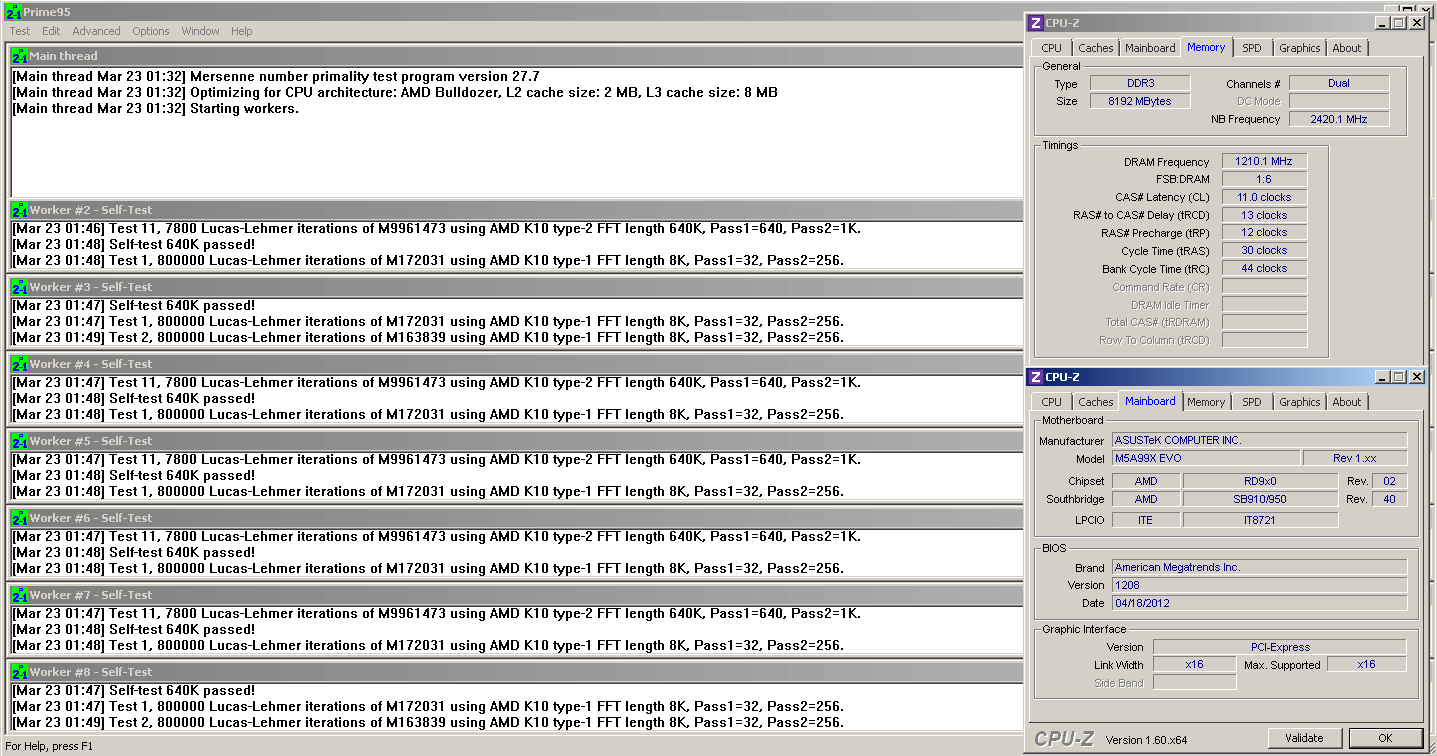The height and width of the screenshot is (756, 1437).
Task: Click the Prime95 title bar application icon
Action: coord(13,11)
